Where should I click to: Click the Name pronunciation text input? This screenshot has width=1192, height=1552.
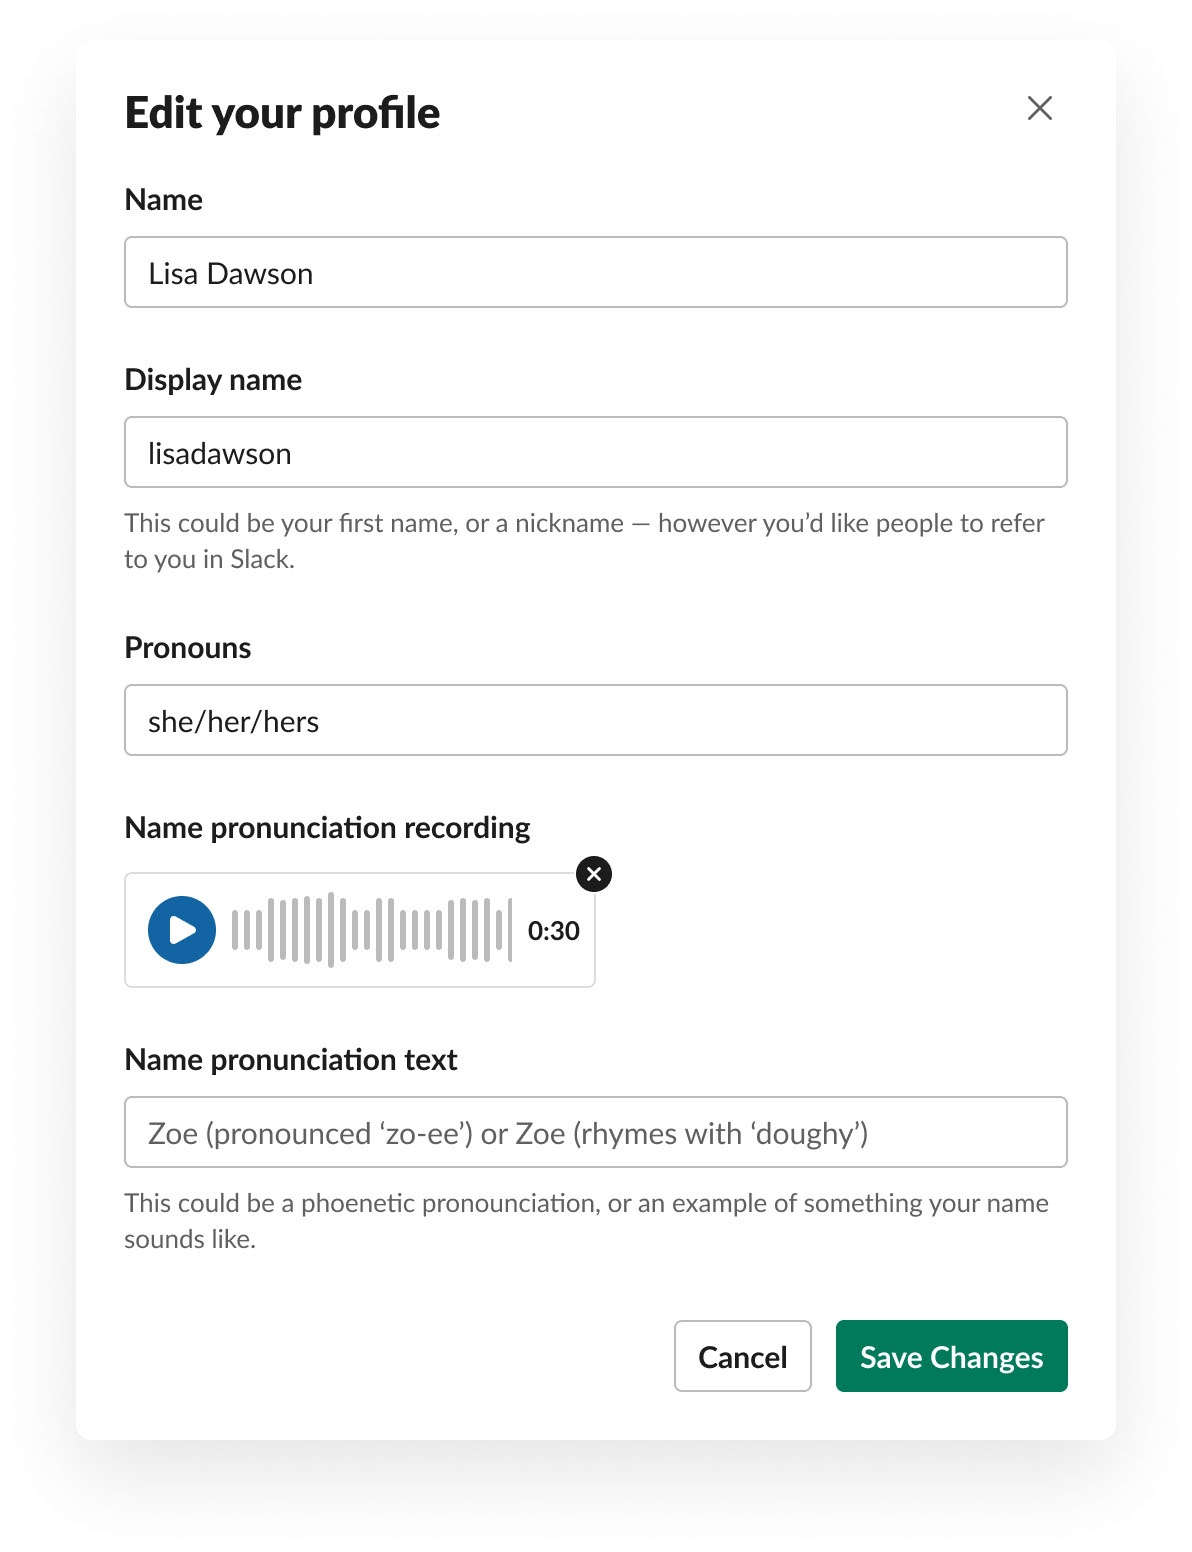pyautogui.click(x=595, y=1132)
